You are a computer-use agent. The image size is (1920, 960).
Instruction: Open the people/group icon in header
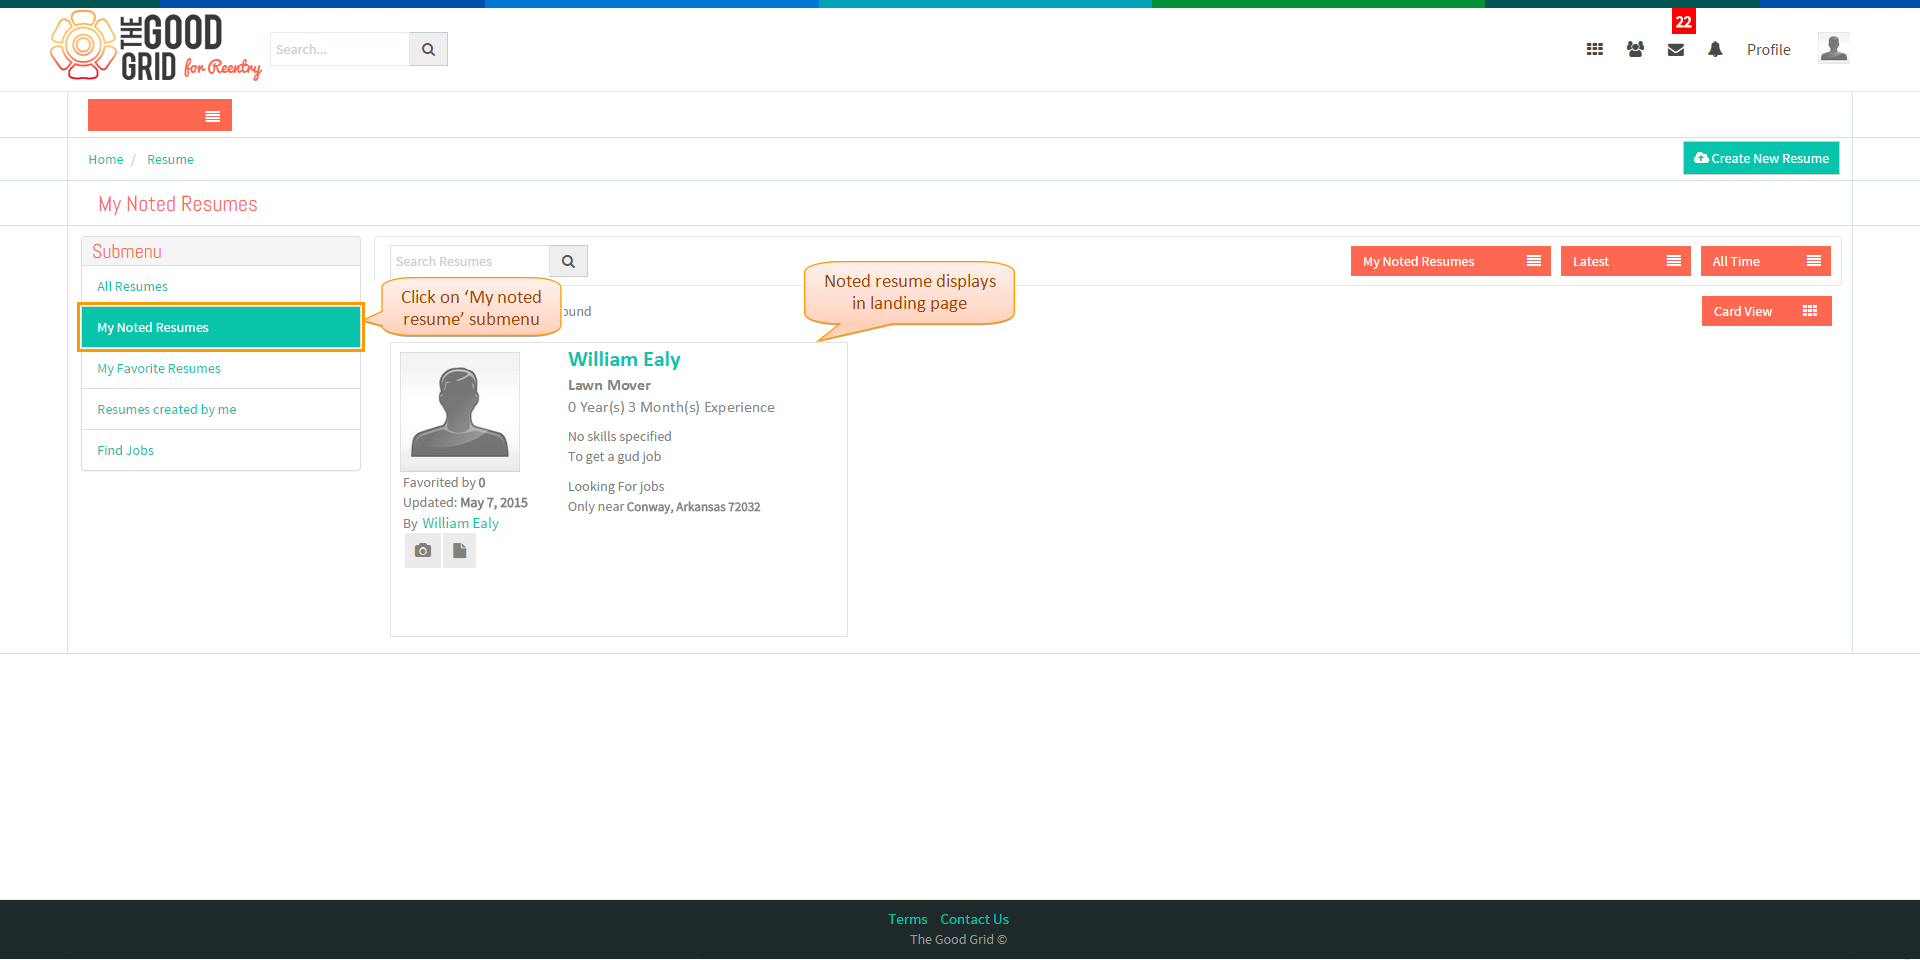click(x=1635, y=49)
